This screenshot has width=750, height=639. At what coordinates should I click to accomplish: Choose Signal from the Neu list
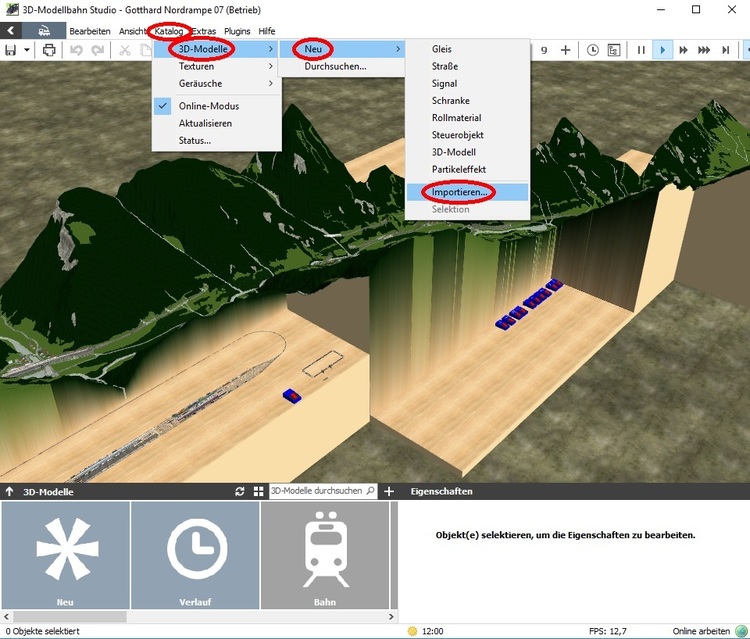(x=467, y=83)
